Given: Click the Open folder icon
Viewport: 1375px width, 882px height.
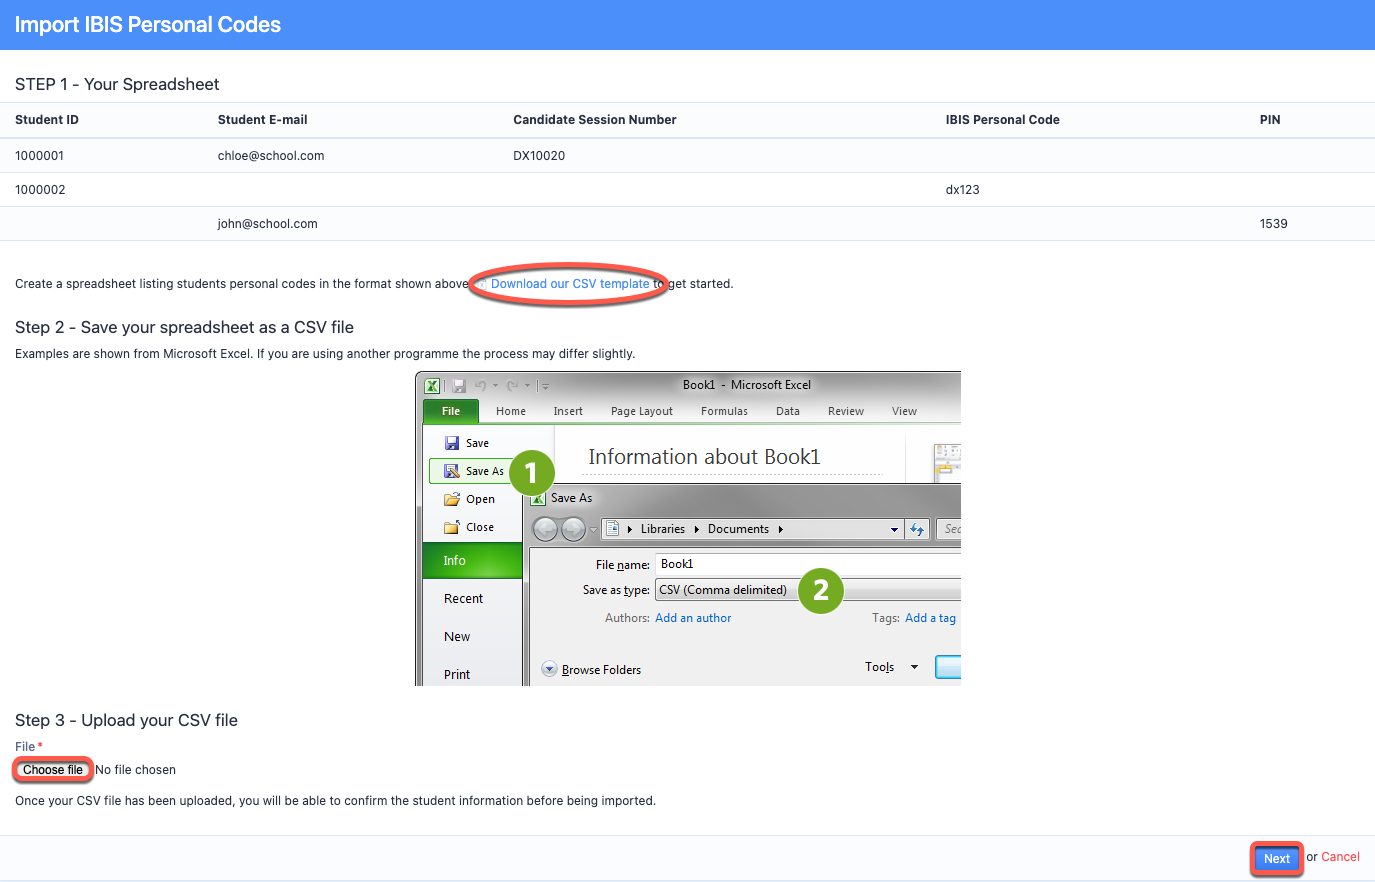Looking at the screenshot, I should [x=452, y=499].
